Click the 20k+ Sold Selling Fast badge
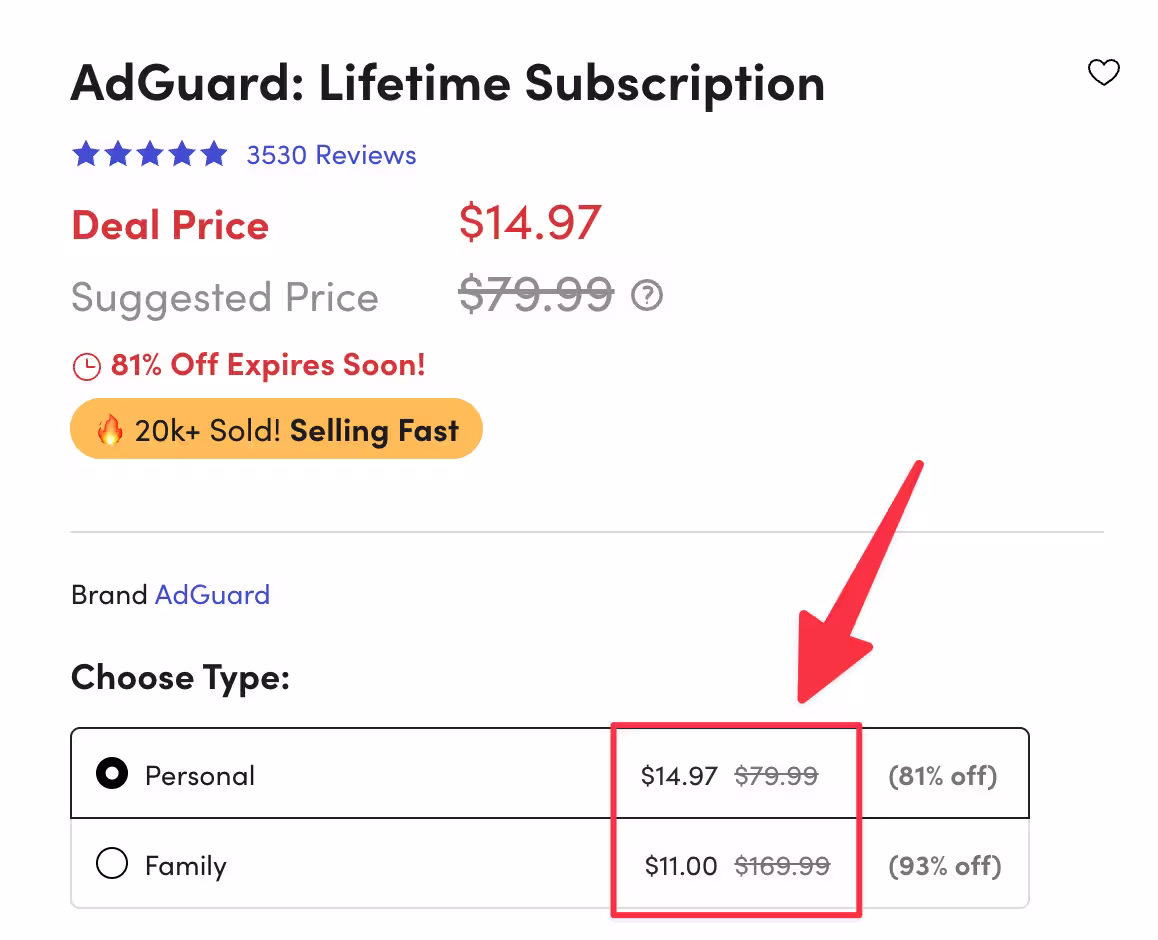 [x=276, y=428]
